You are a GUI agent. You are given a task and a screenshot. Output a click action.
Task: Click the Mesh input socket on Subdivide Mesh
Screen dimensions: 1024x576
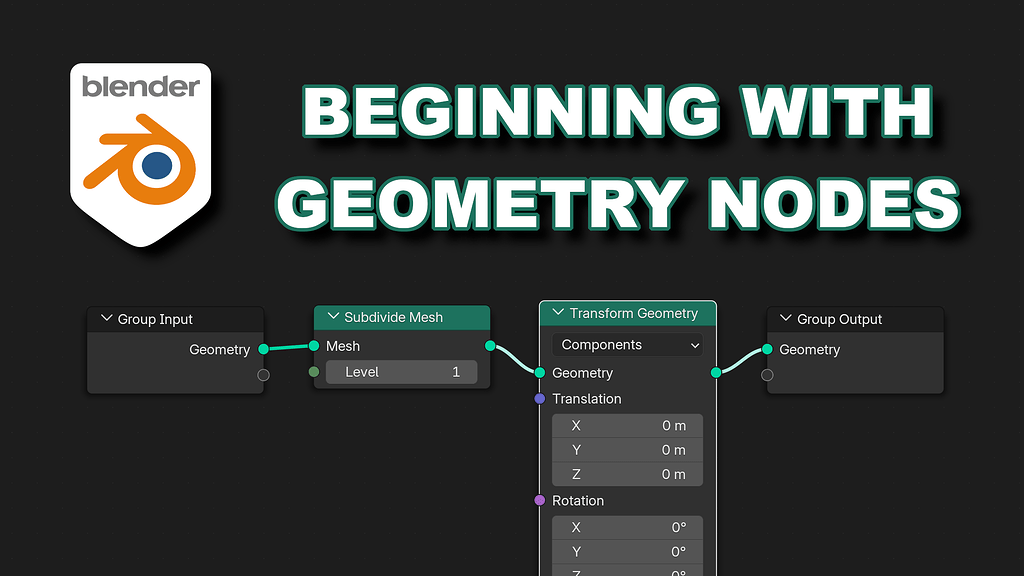point(313,345)
